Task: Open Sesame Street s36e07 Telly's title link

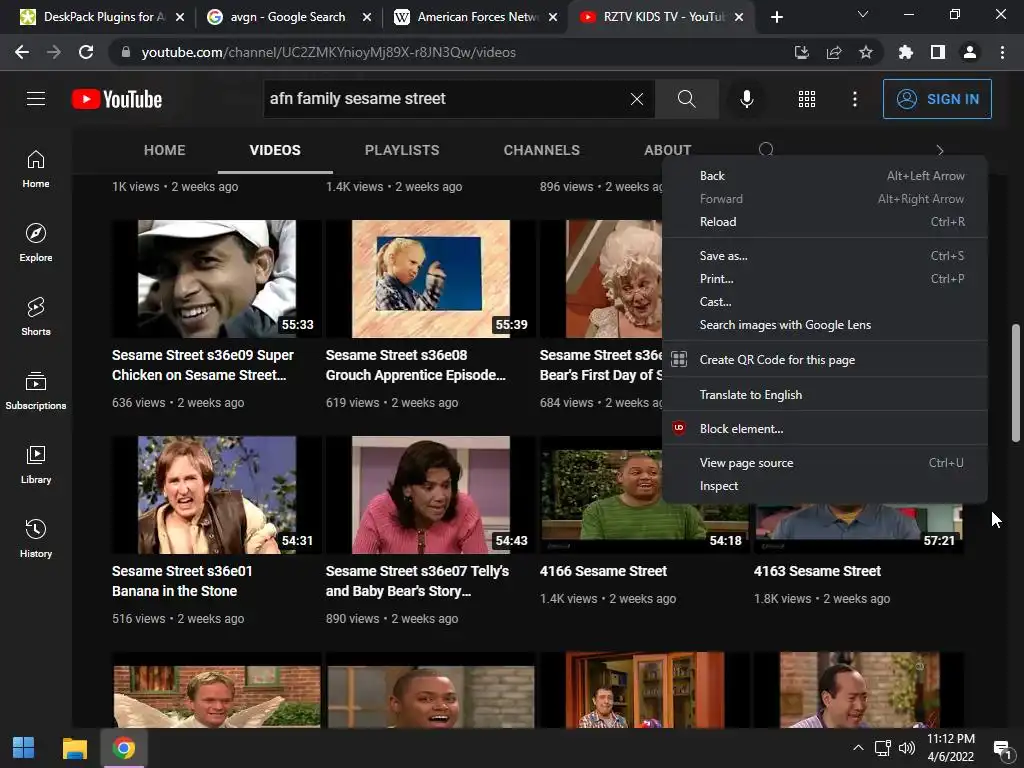Action: 417,581
